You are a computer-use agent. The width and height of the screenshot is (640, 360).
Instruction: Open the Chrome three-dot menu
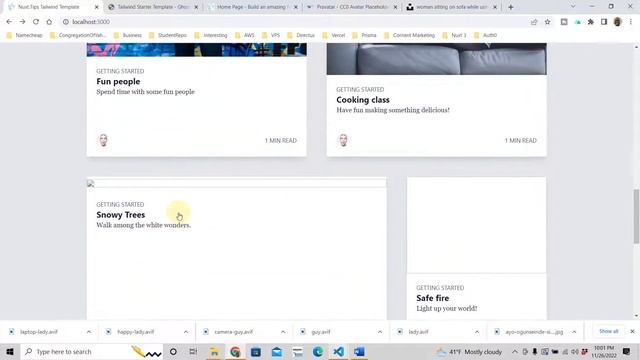tap(631, 22)
